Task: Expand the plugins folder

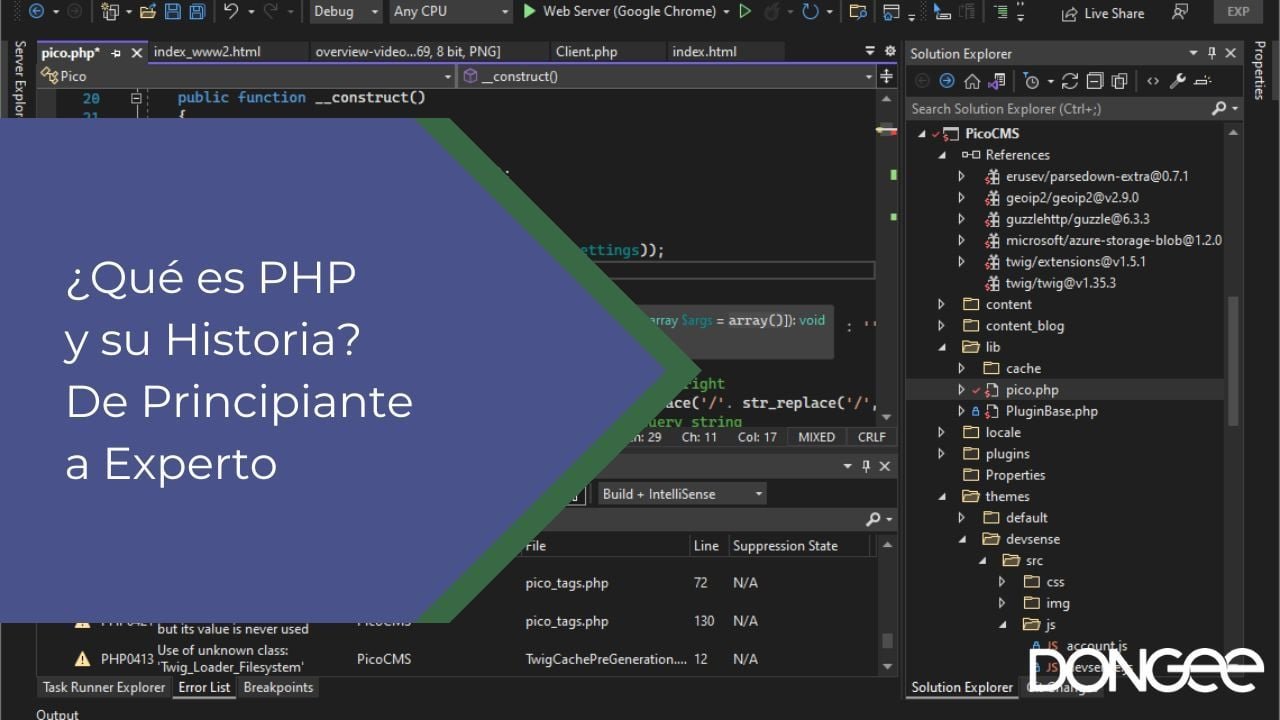Action: click(x=941, y=453)
